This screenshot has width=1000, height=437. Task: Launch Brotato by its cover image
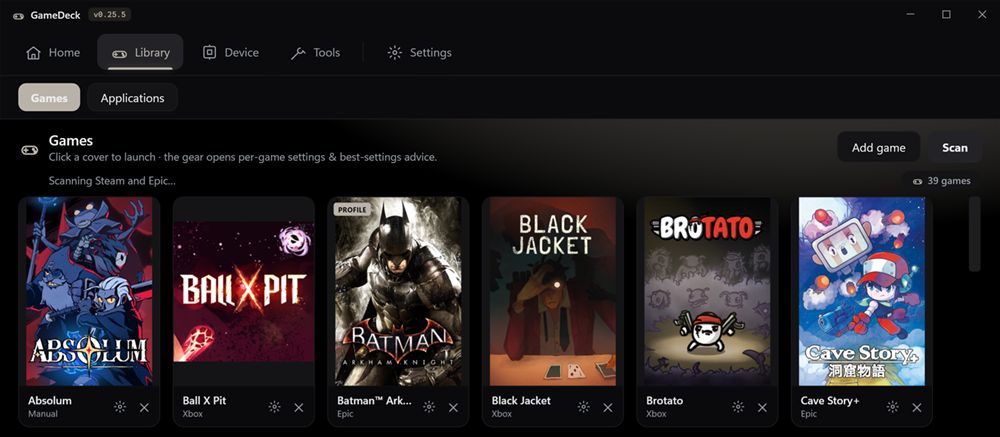[707, 292]
